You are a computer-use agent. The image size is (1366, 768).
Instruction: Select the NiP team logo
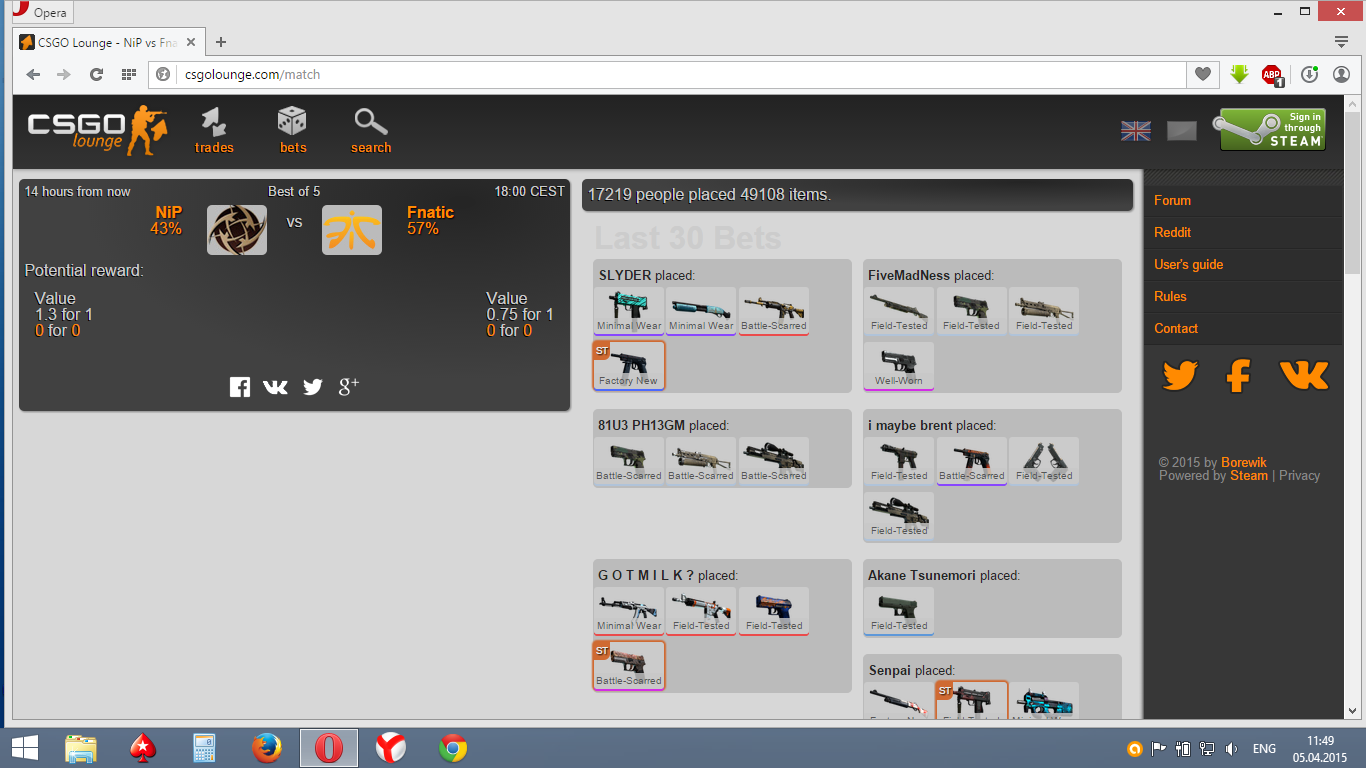tap(237, 230)
